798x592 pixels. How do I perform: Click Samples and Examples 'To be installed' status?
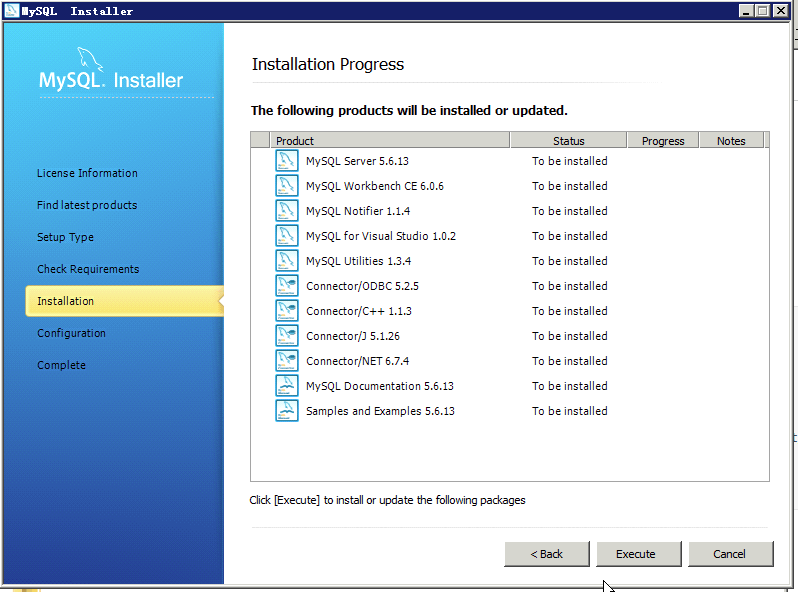click(x=569, y=411)
